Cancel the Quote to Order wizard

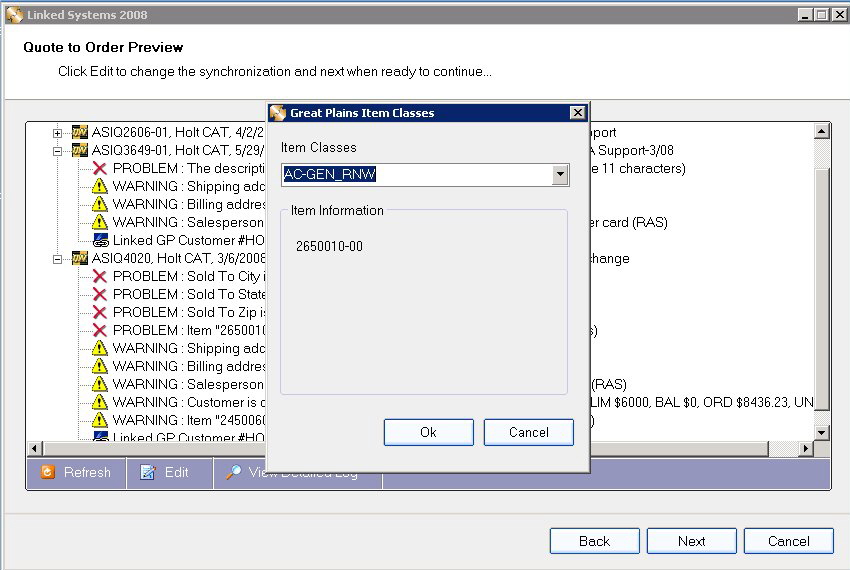click(789, 541)
